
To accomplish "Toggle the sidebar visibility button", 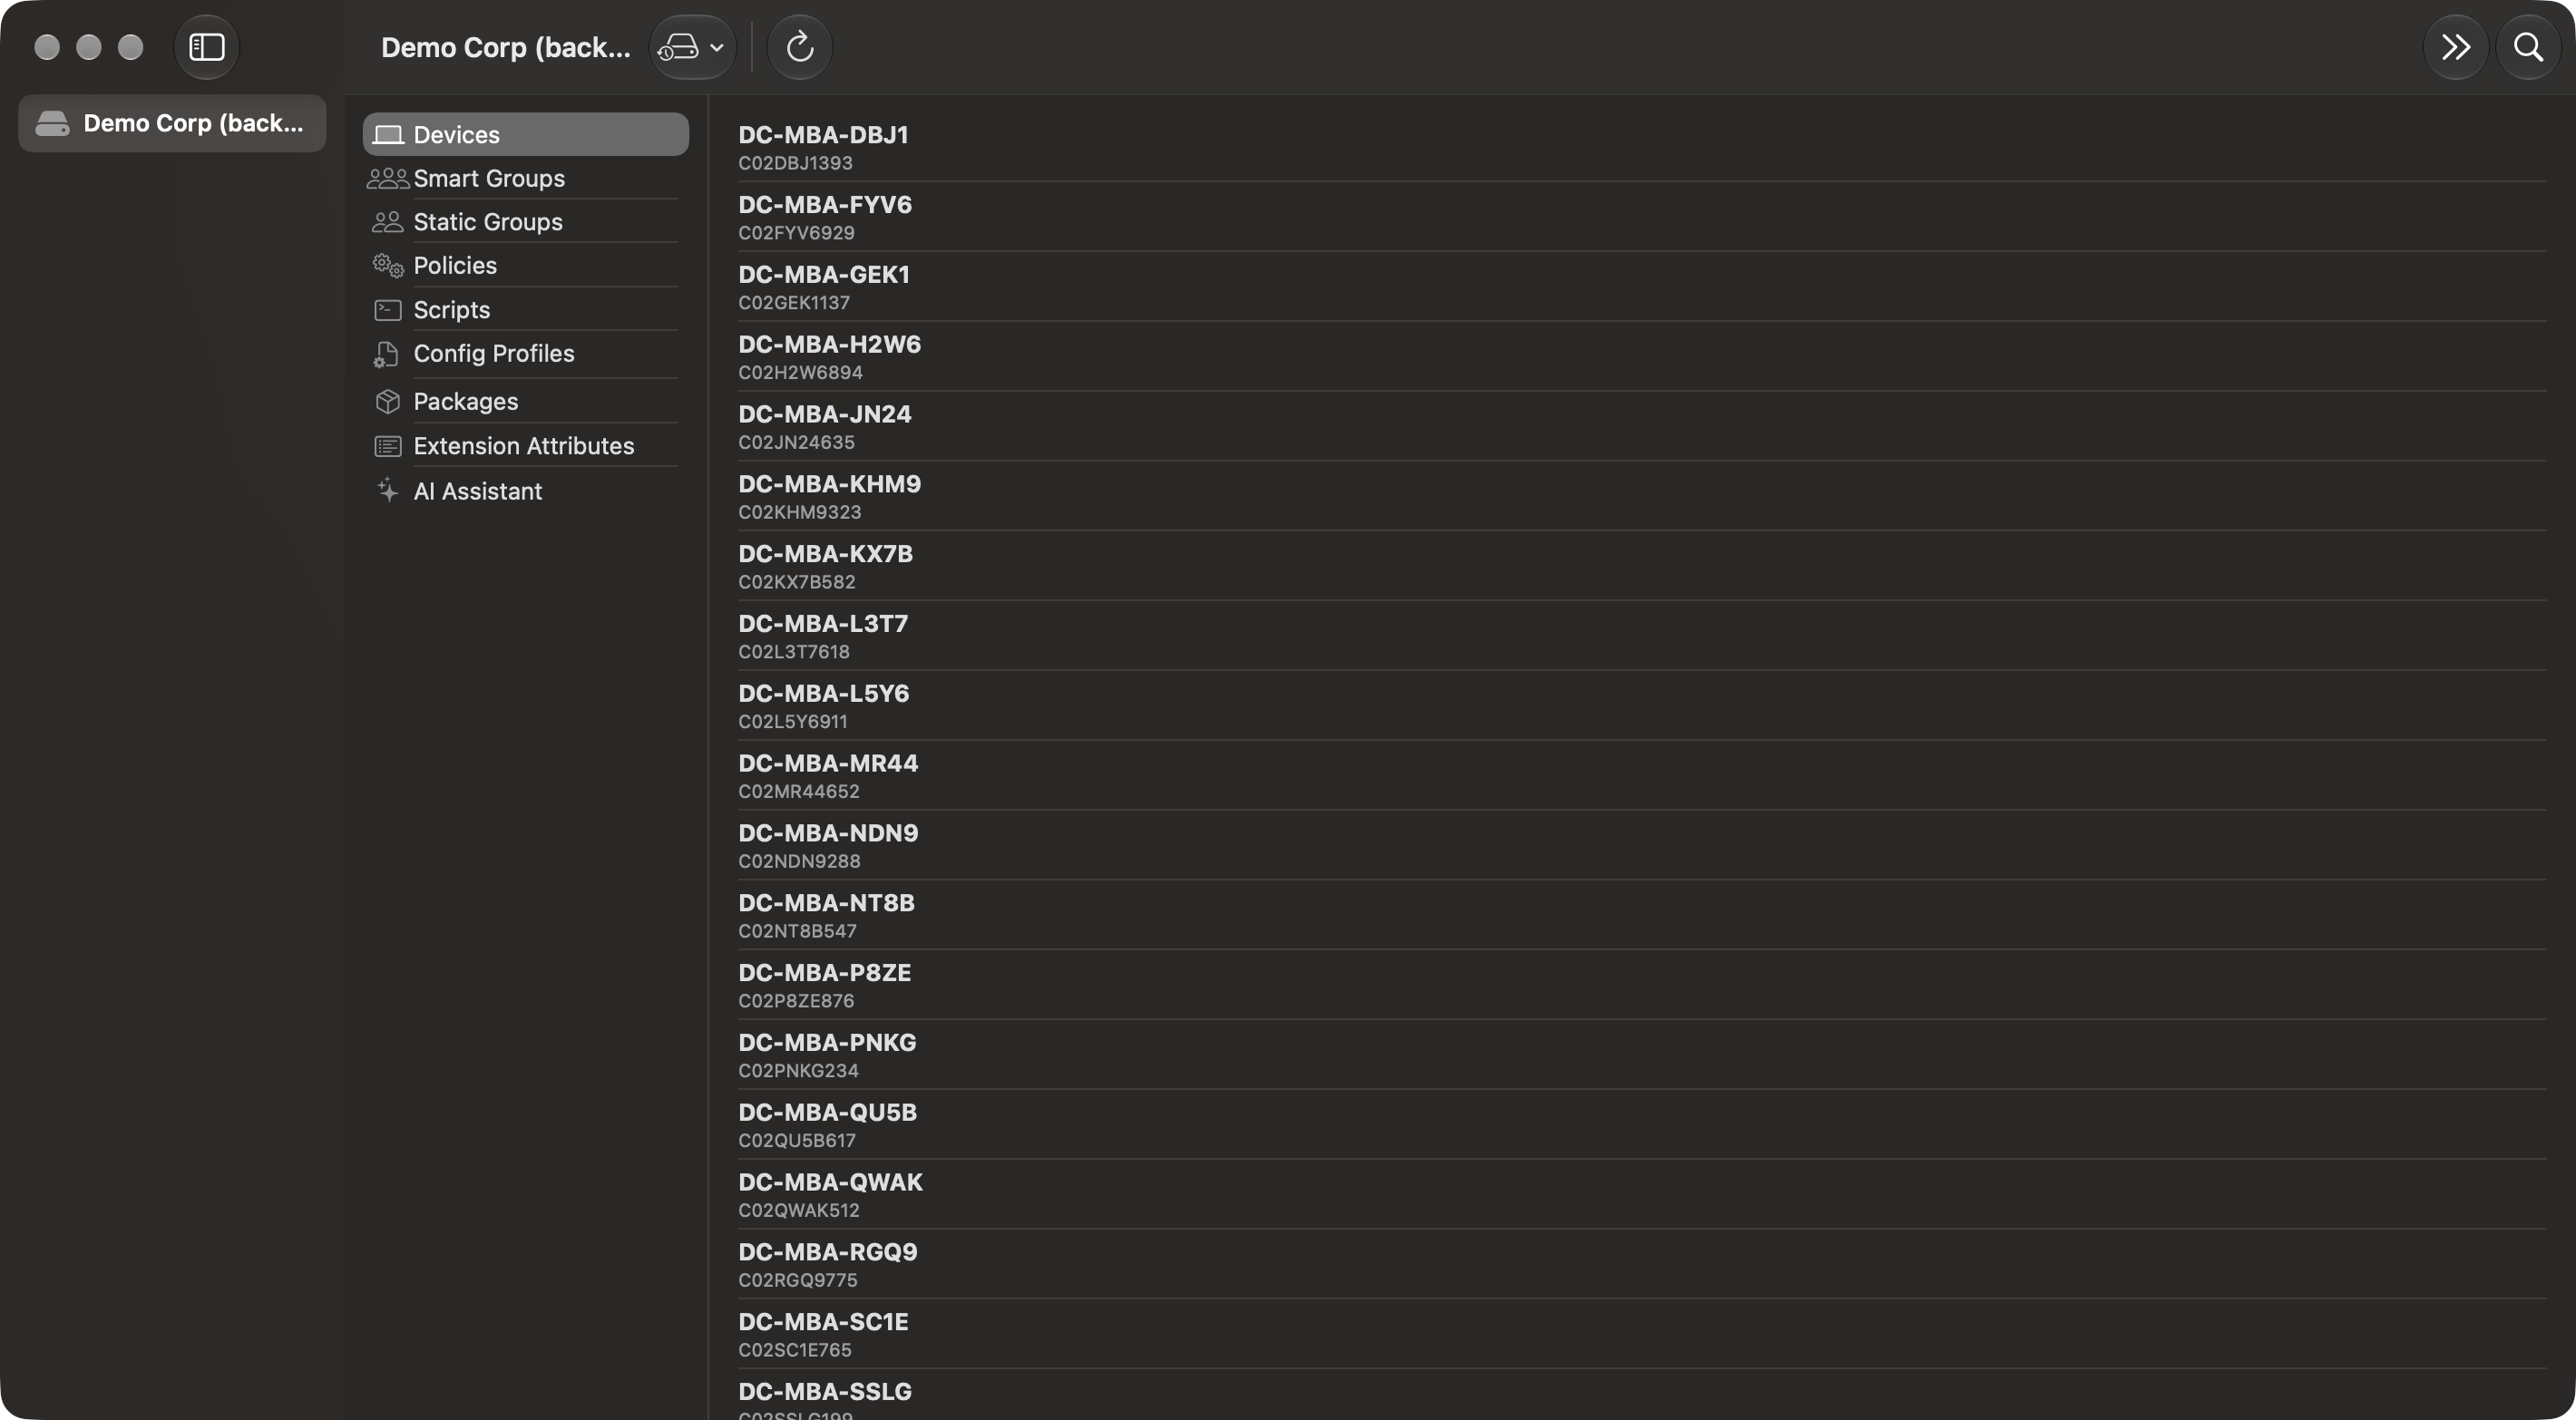I will (207, 47).
